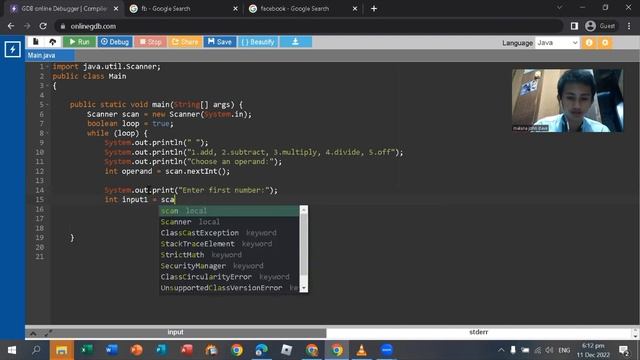640x360 pixels.
Task: Click the Beautify code button
Action: 258,42
